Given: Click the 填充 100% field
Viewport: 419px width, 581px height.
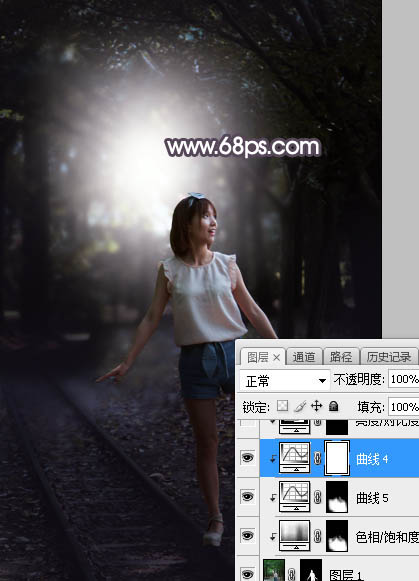Looking at the screenshot, I should coord(403,407).
